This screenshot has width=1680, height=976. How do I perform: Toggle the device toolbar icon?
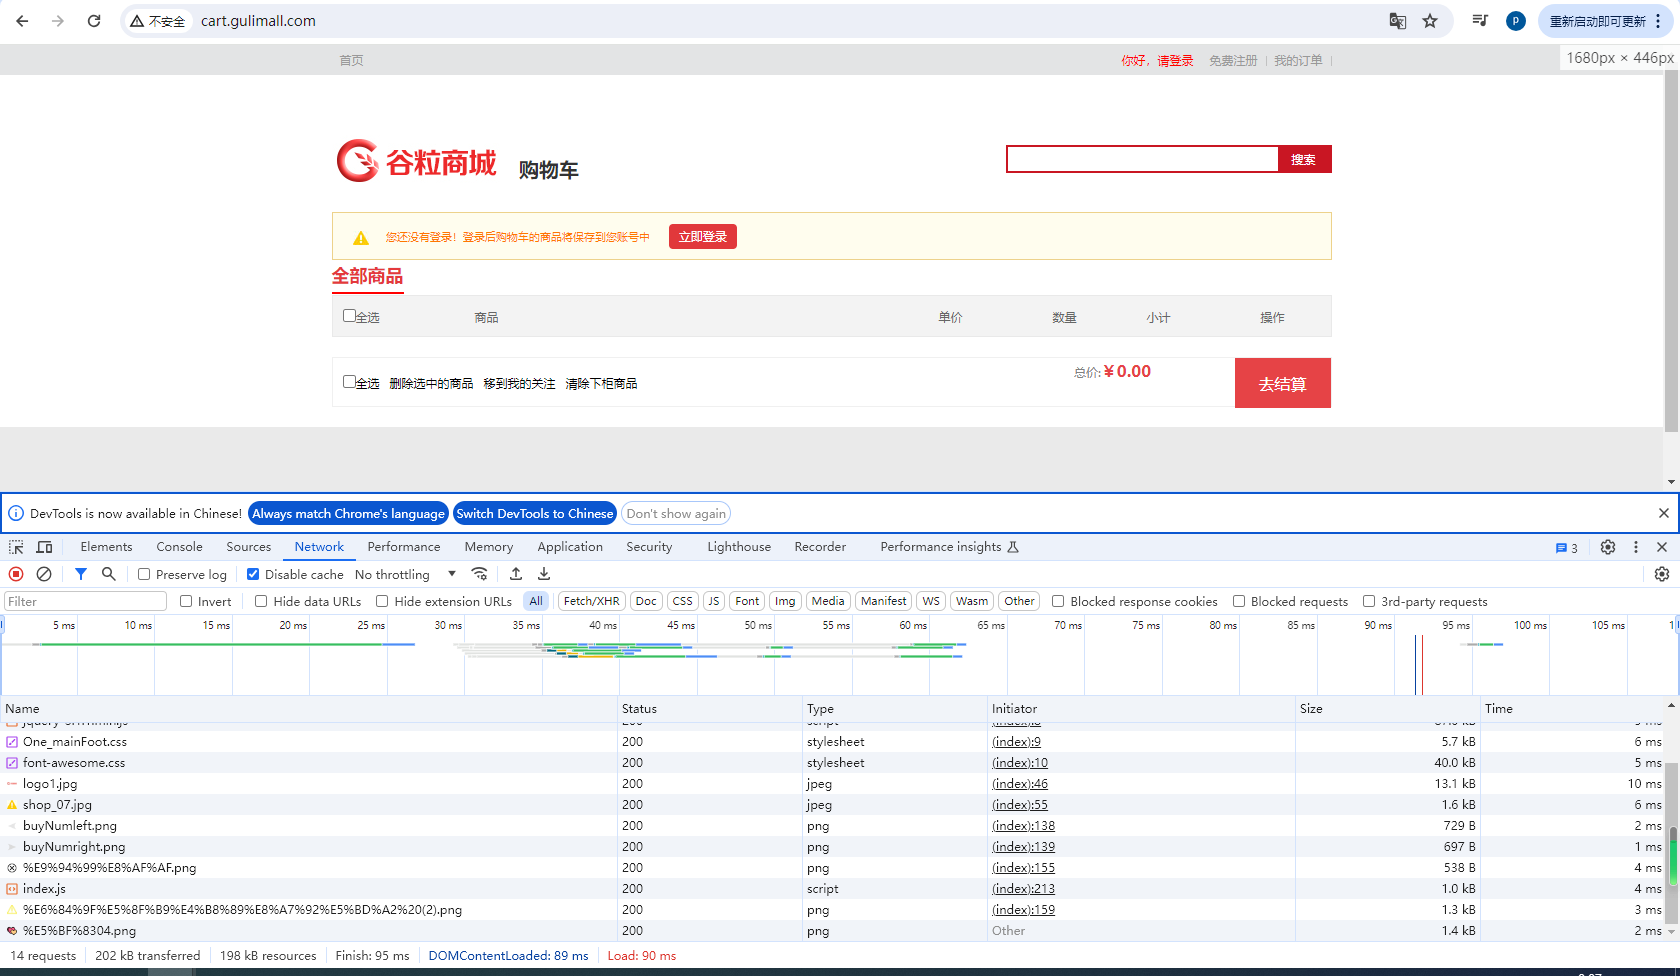tap(44, 547)
